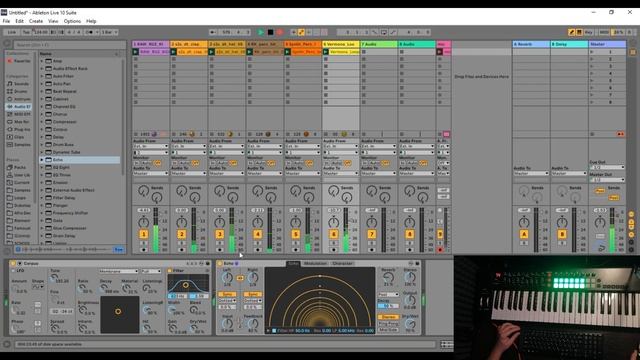Click Master track volume fader

(612, 230)
